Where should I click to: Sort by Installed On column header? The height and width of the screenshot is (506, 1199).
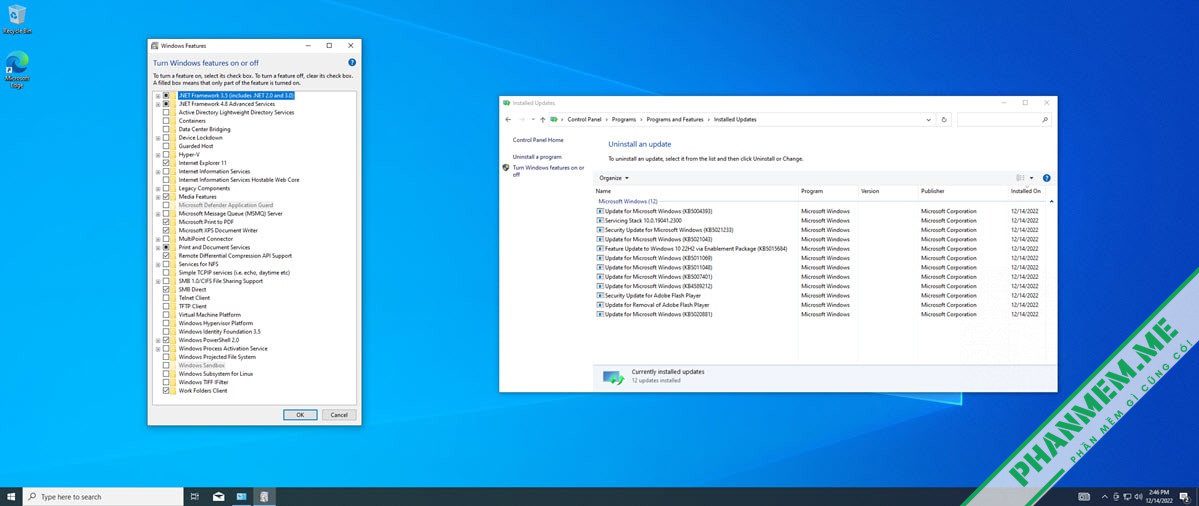point(1026,191)
